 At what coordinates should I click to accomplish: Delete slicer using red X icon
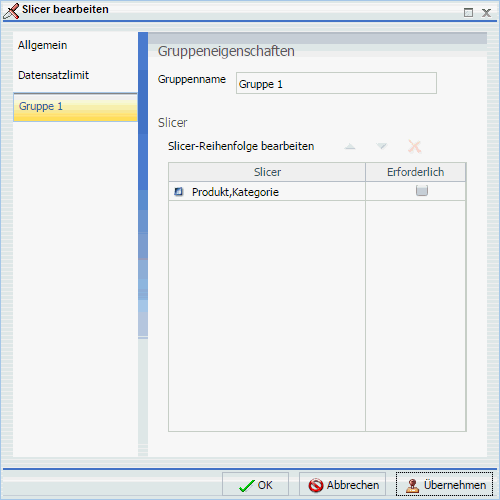[414, 146]
